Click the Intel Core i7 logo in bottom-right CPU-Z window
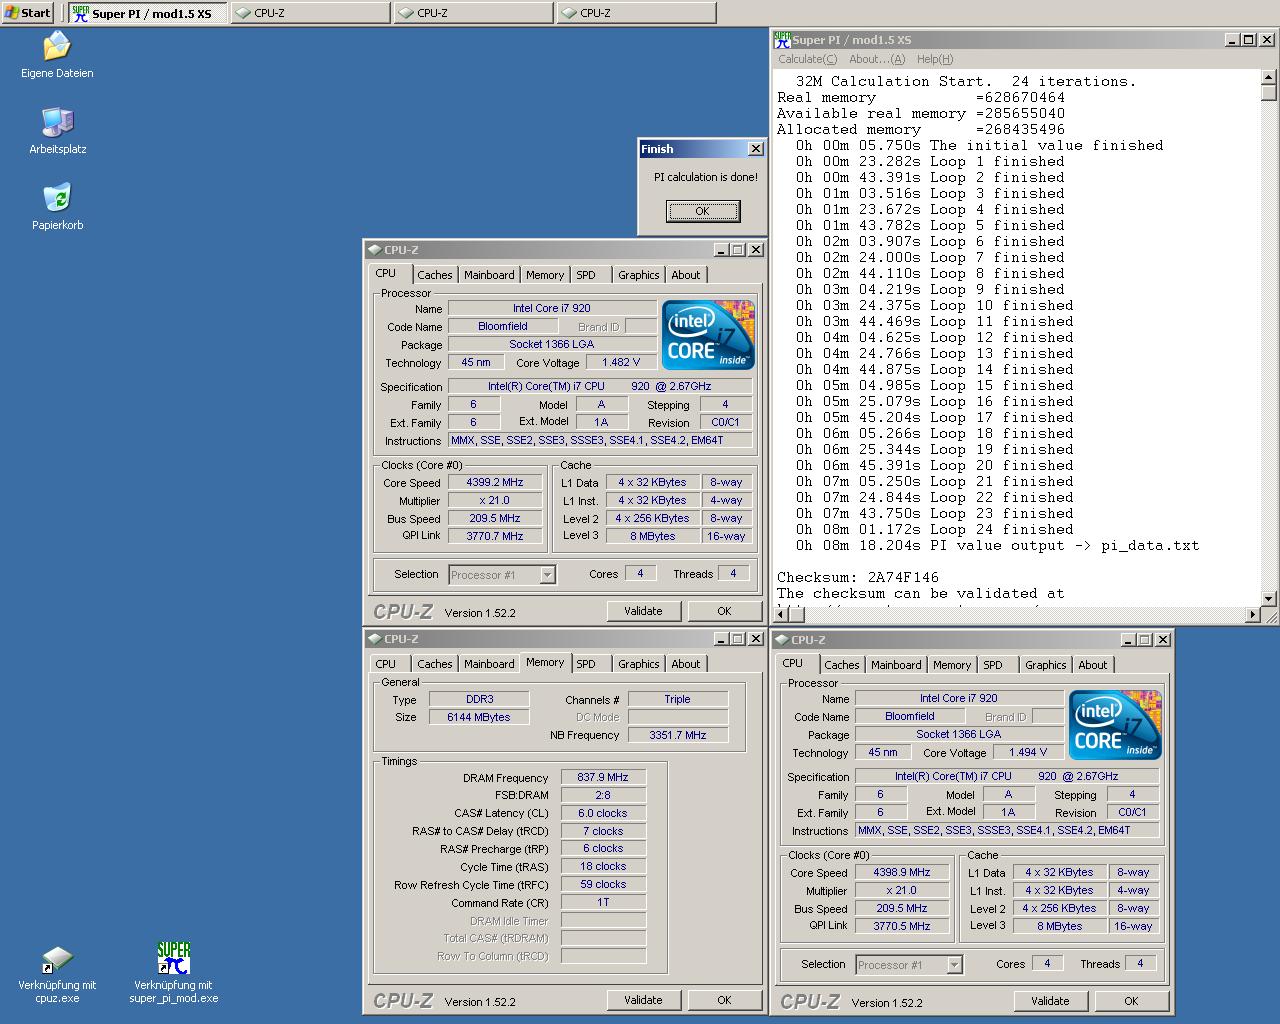This screenshot has height=1024, width=1280. 1115,725
